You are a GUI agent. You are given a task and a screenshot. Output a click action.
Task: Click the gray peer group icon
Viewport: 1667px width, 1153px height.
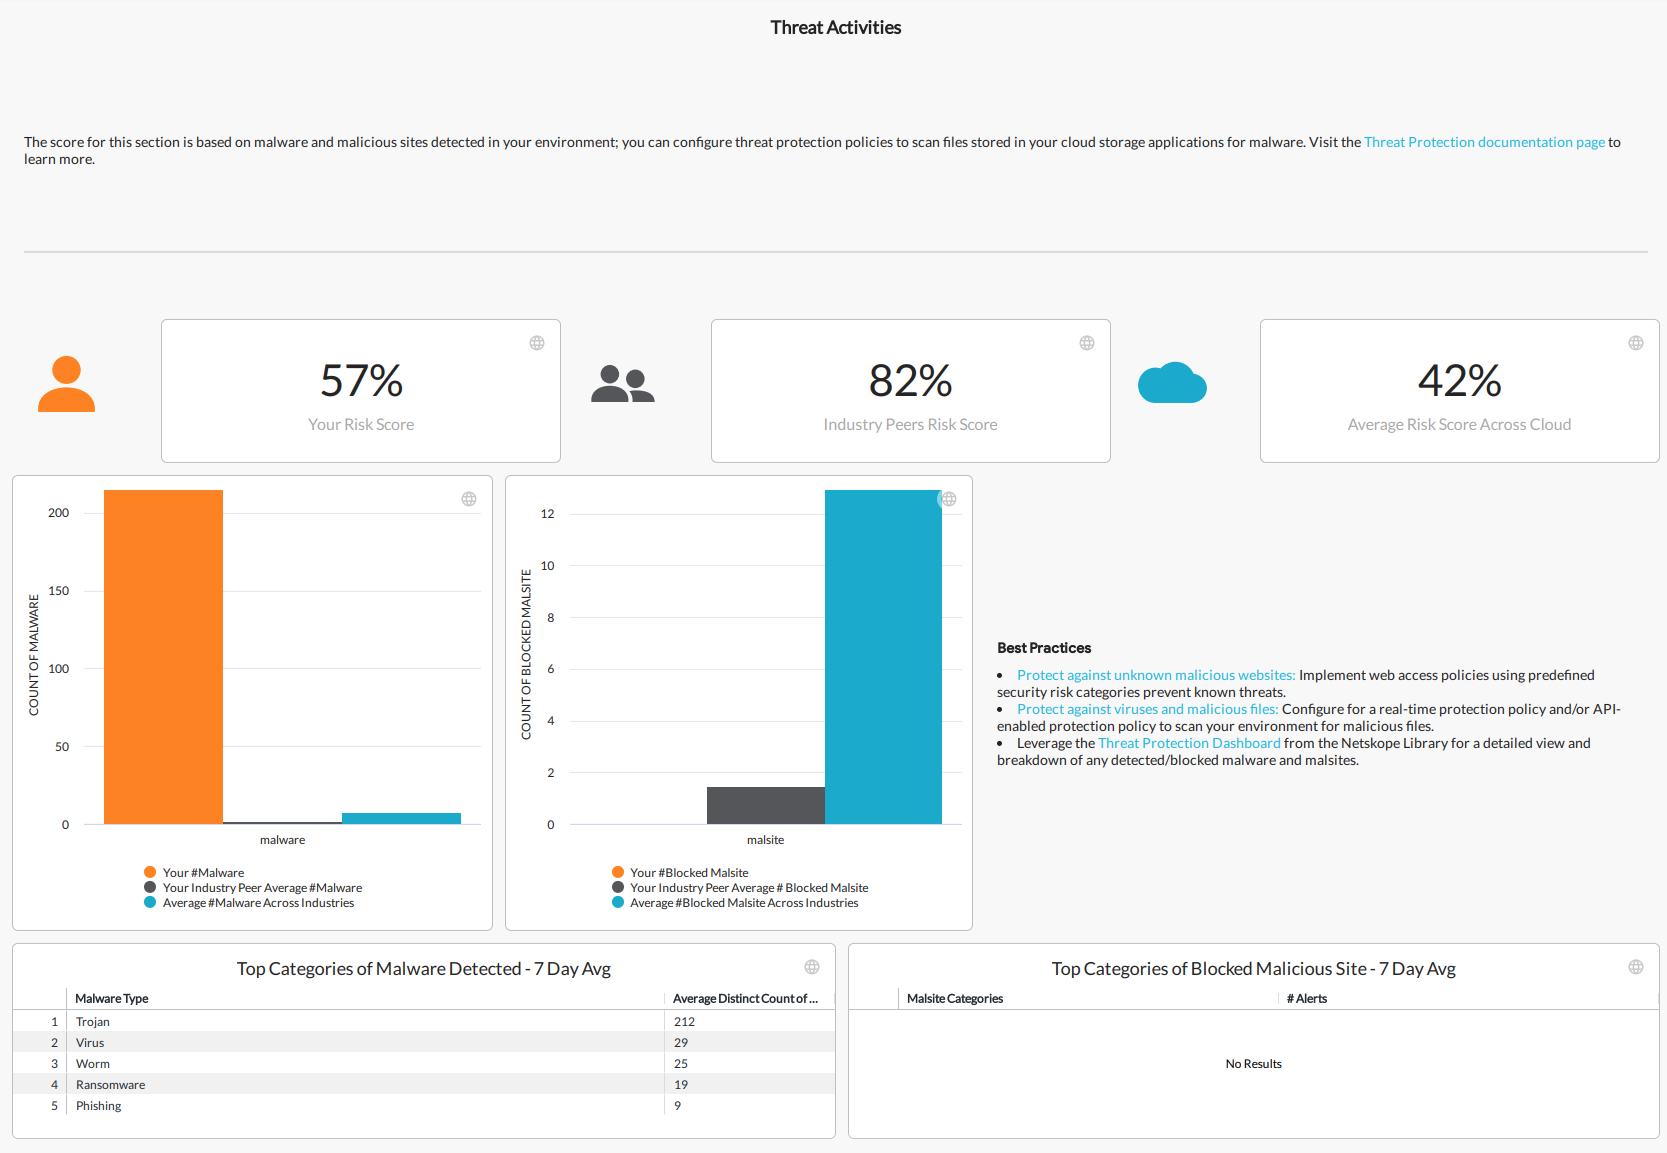pyautogui.click(x=622, y=384)
